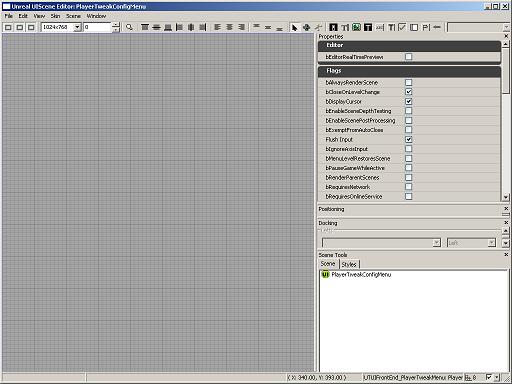Click the green image widget icon
Image resolution: width=512 pixels, height=384 pixels.
tap(356, 27)
